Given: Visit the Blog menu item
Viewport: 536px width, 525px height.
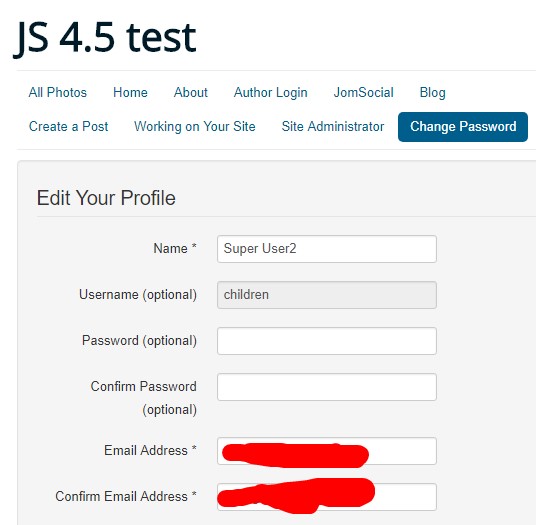Looking at the screenshot, I should (x=432, y=93).
